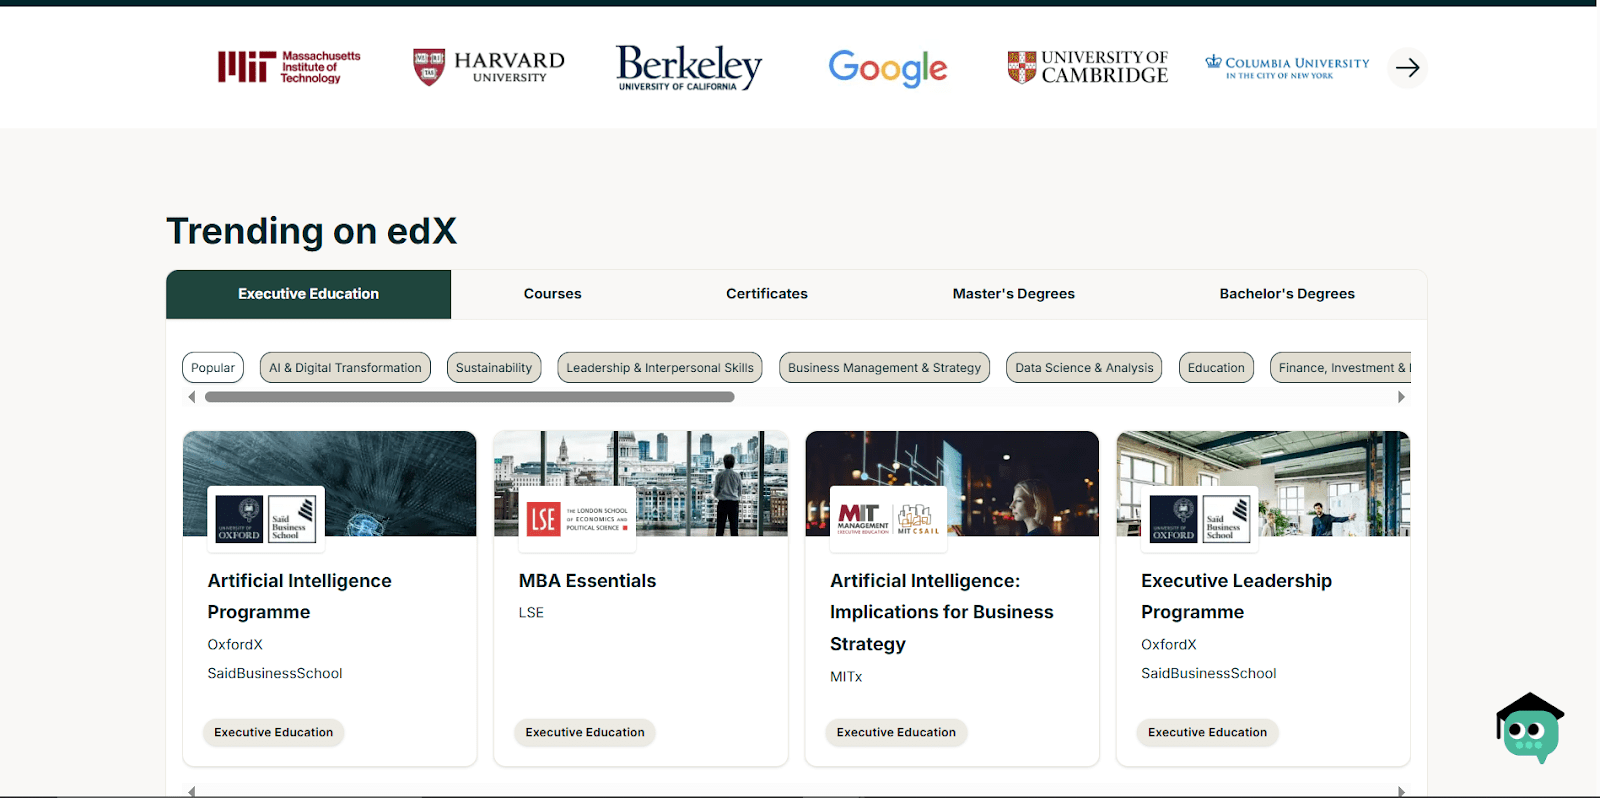Open the Bachelor's Degrees tab
This screenshot has width=1600, height=798.
coord(1287,294)
